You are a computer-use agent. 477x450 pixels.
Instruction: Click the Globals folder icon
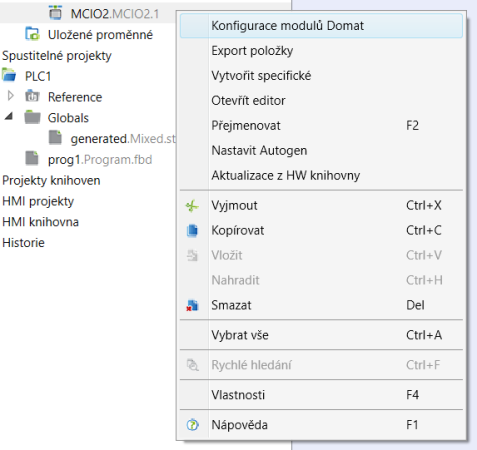(32, 117)
